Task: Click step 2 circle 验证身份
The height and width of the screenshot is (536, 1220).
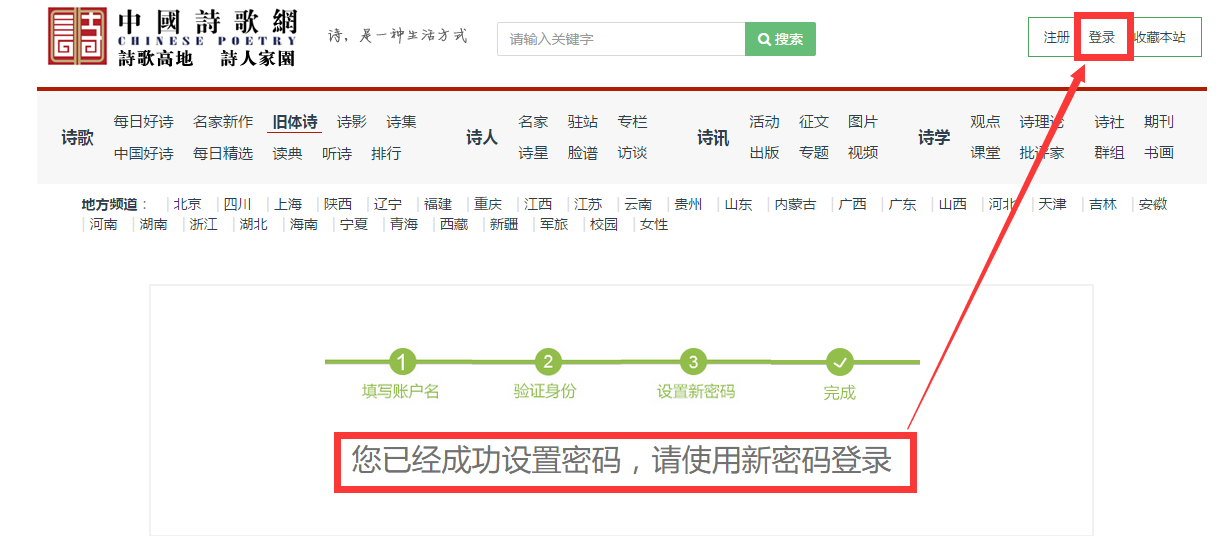Action: point(547,361)
